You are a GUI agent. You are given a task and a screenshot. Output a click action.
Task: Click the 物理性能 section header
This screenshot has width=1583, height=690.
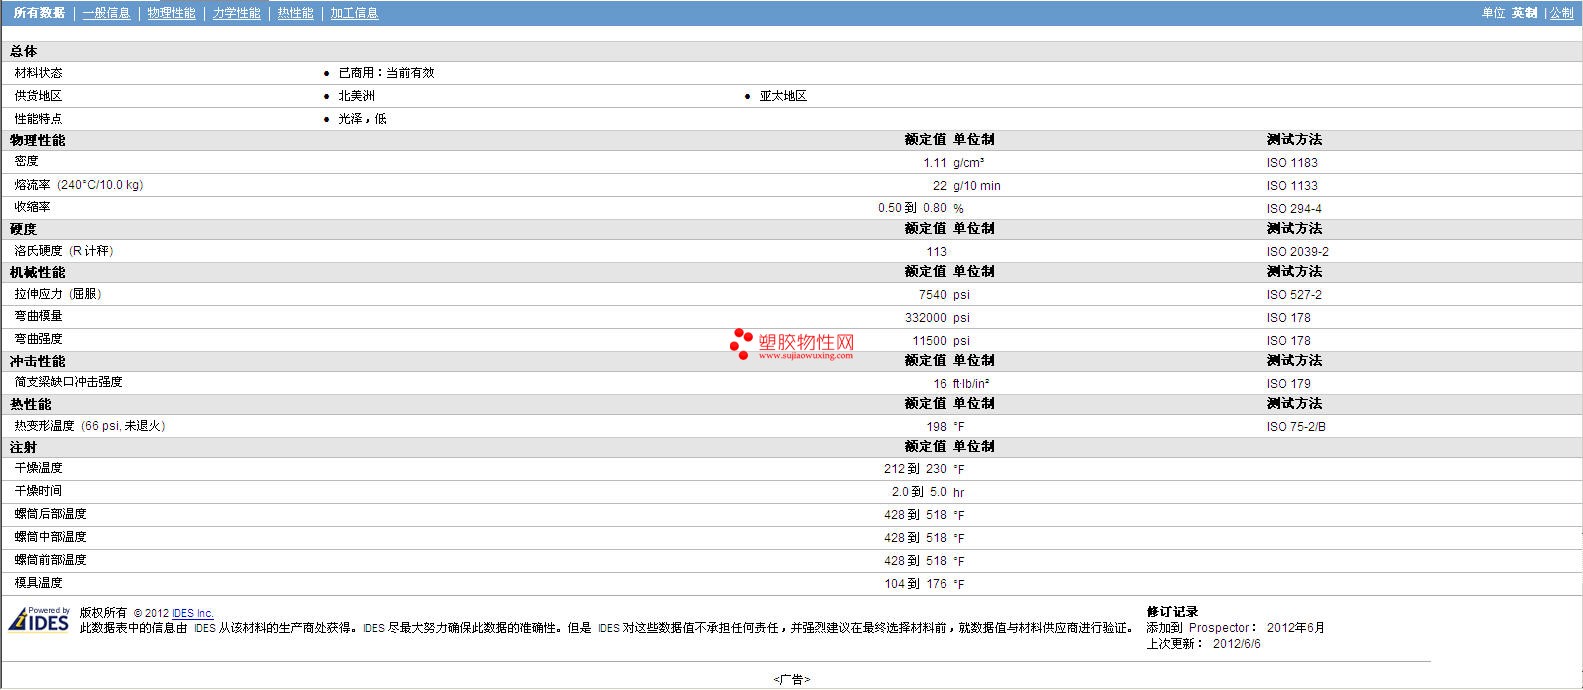point(38,140)
